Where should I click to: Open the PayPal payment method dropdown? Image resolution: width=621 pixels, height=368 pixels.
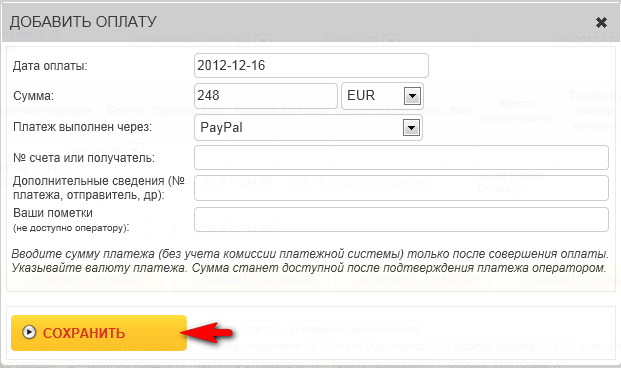309,128
